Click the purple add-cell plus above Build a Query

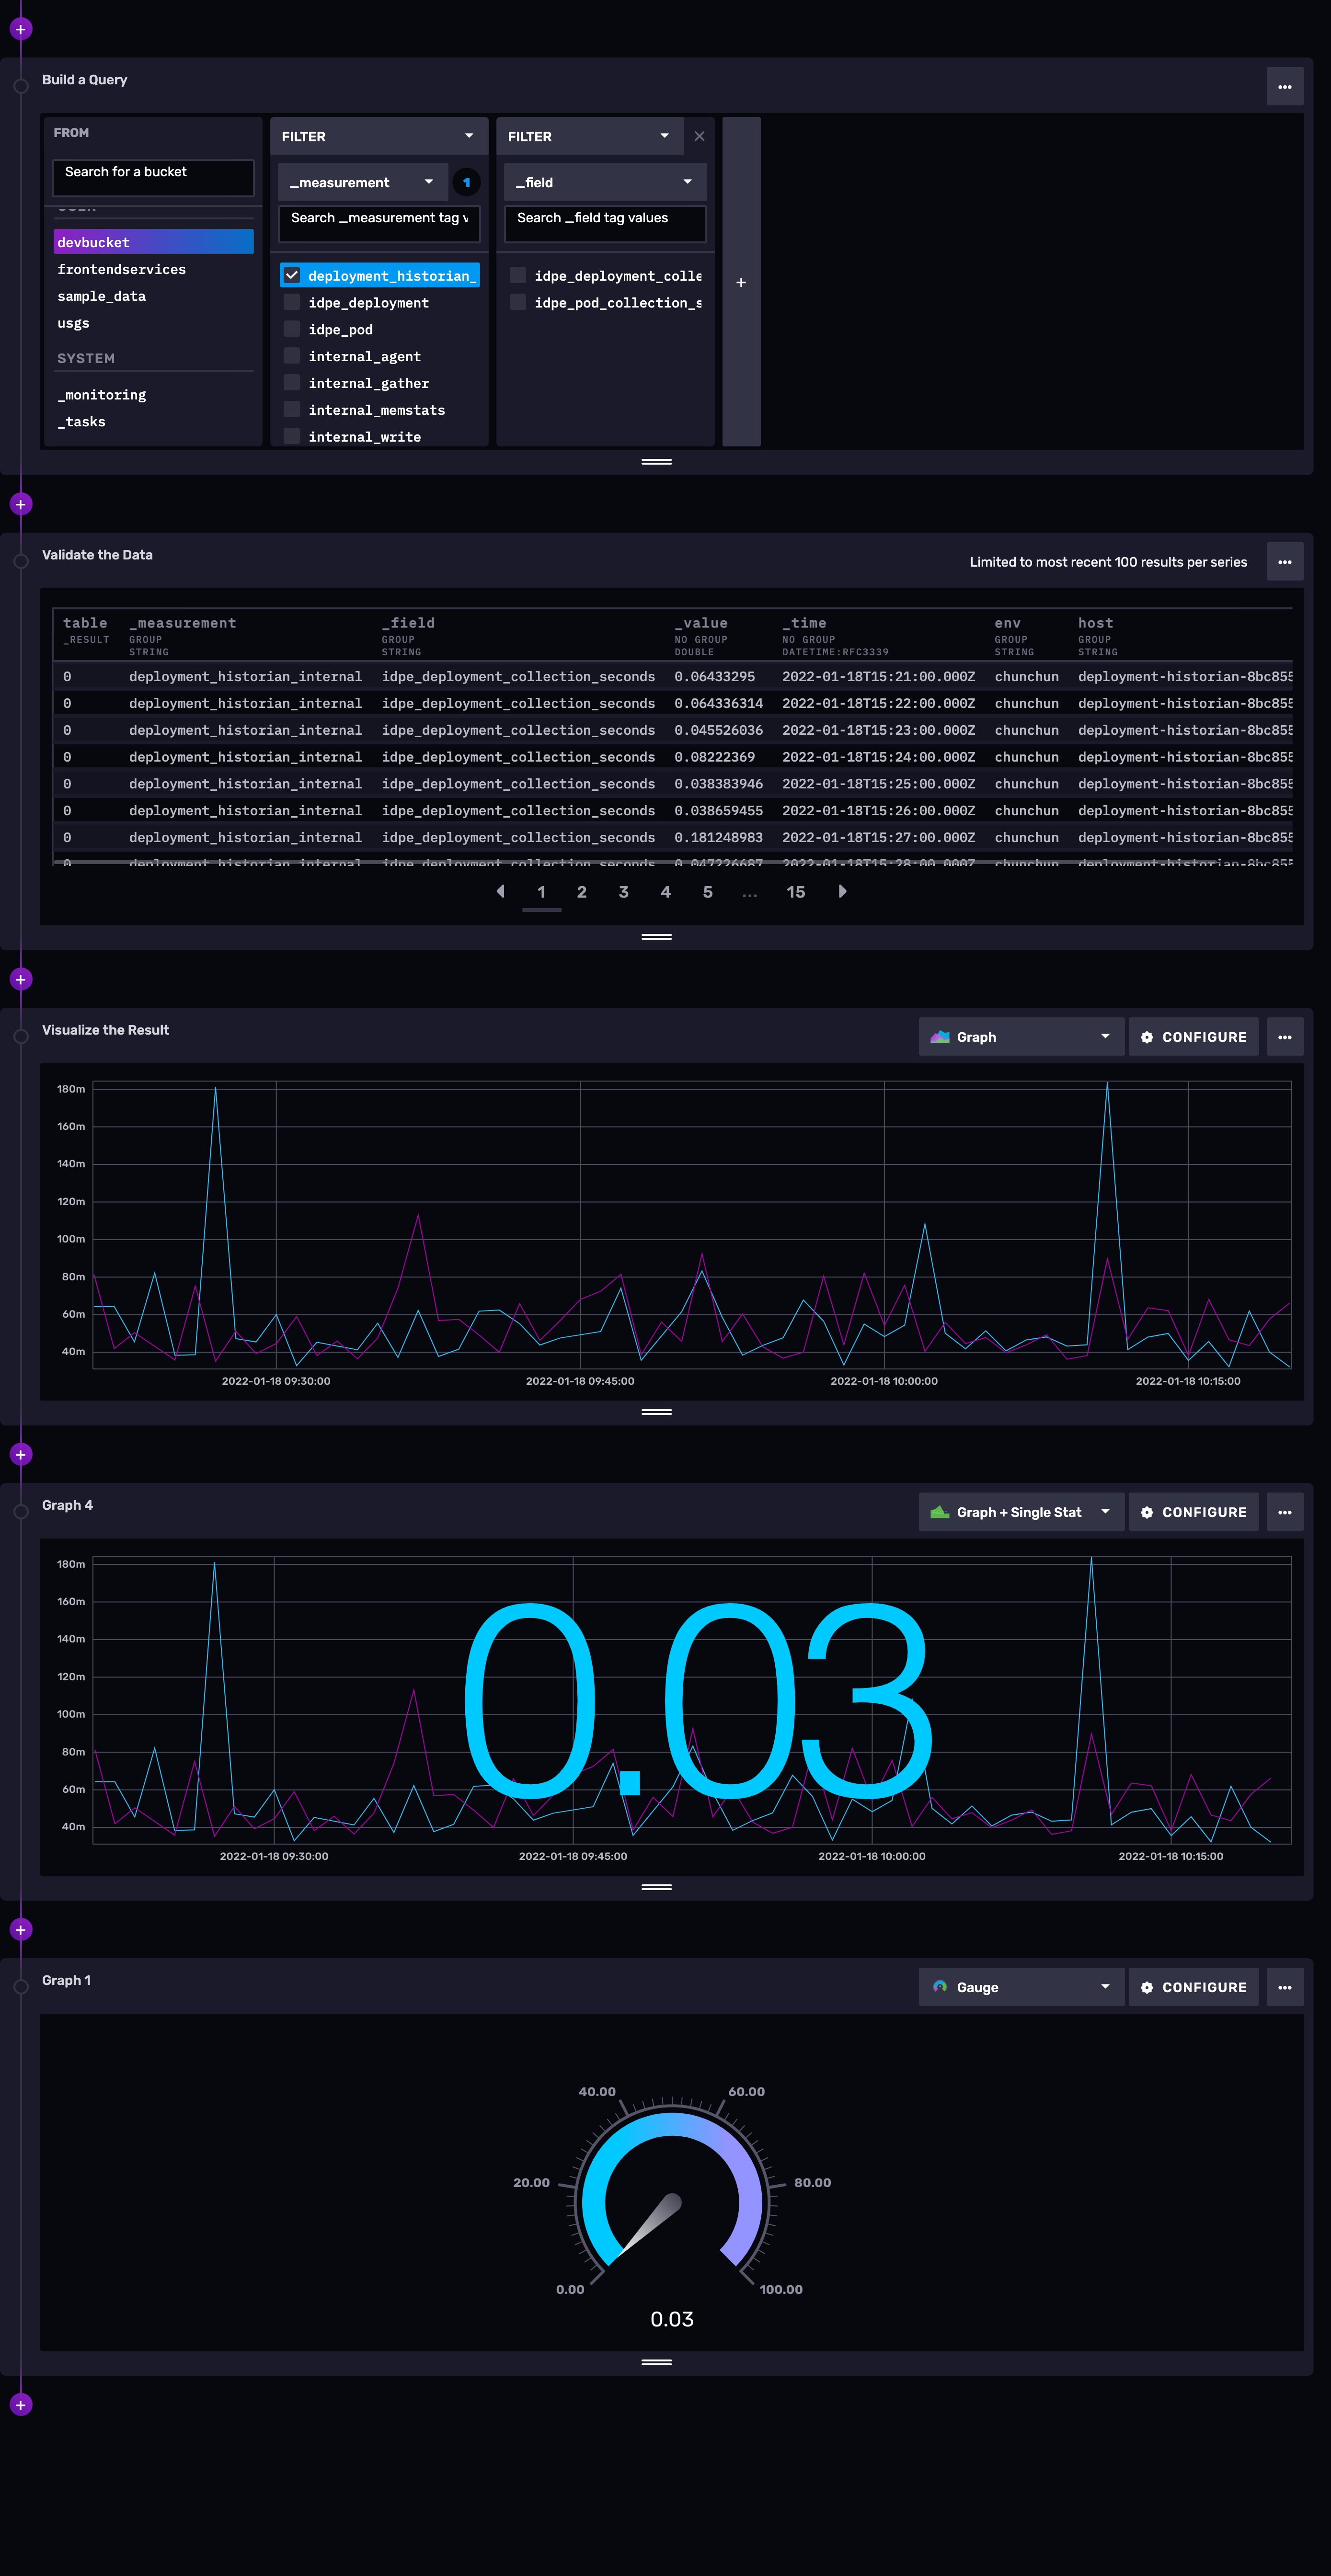click(x=20, y=29)
